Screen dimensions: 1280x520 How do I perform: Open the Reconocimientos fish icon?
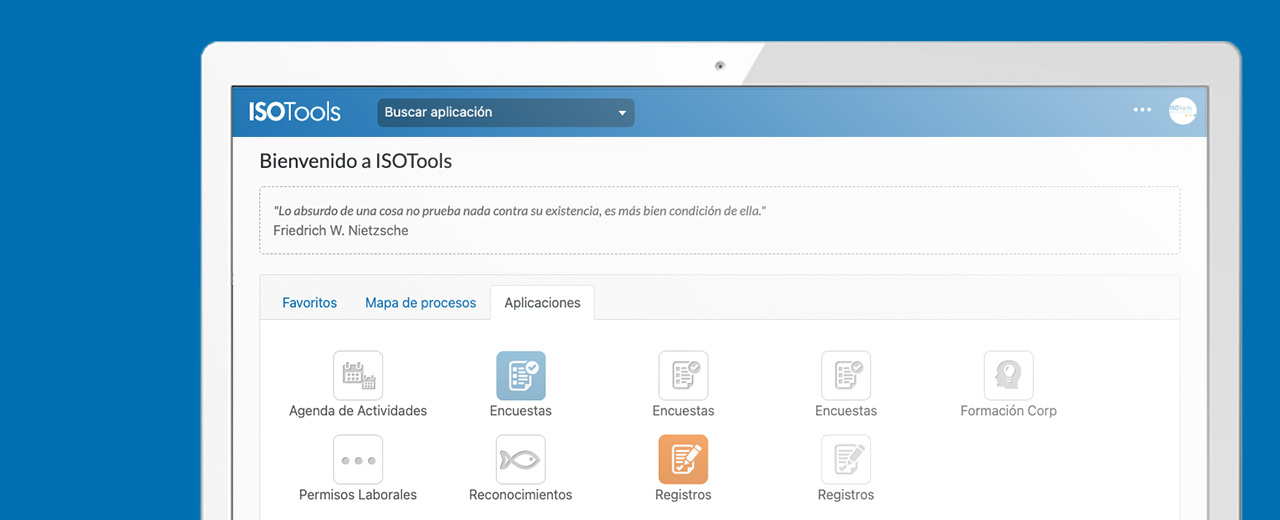point(521,460)
